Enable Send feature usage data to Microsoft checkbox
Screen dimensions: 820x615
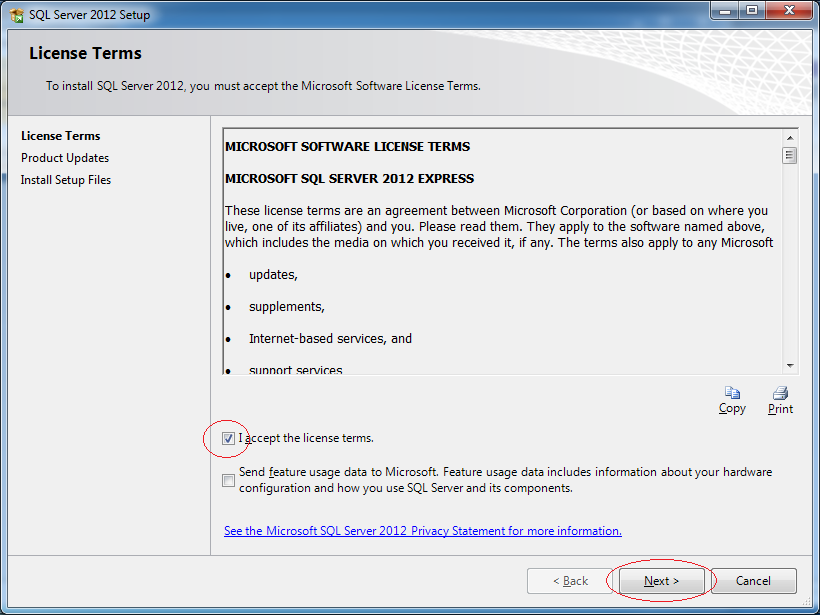pos(229,480)
